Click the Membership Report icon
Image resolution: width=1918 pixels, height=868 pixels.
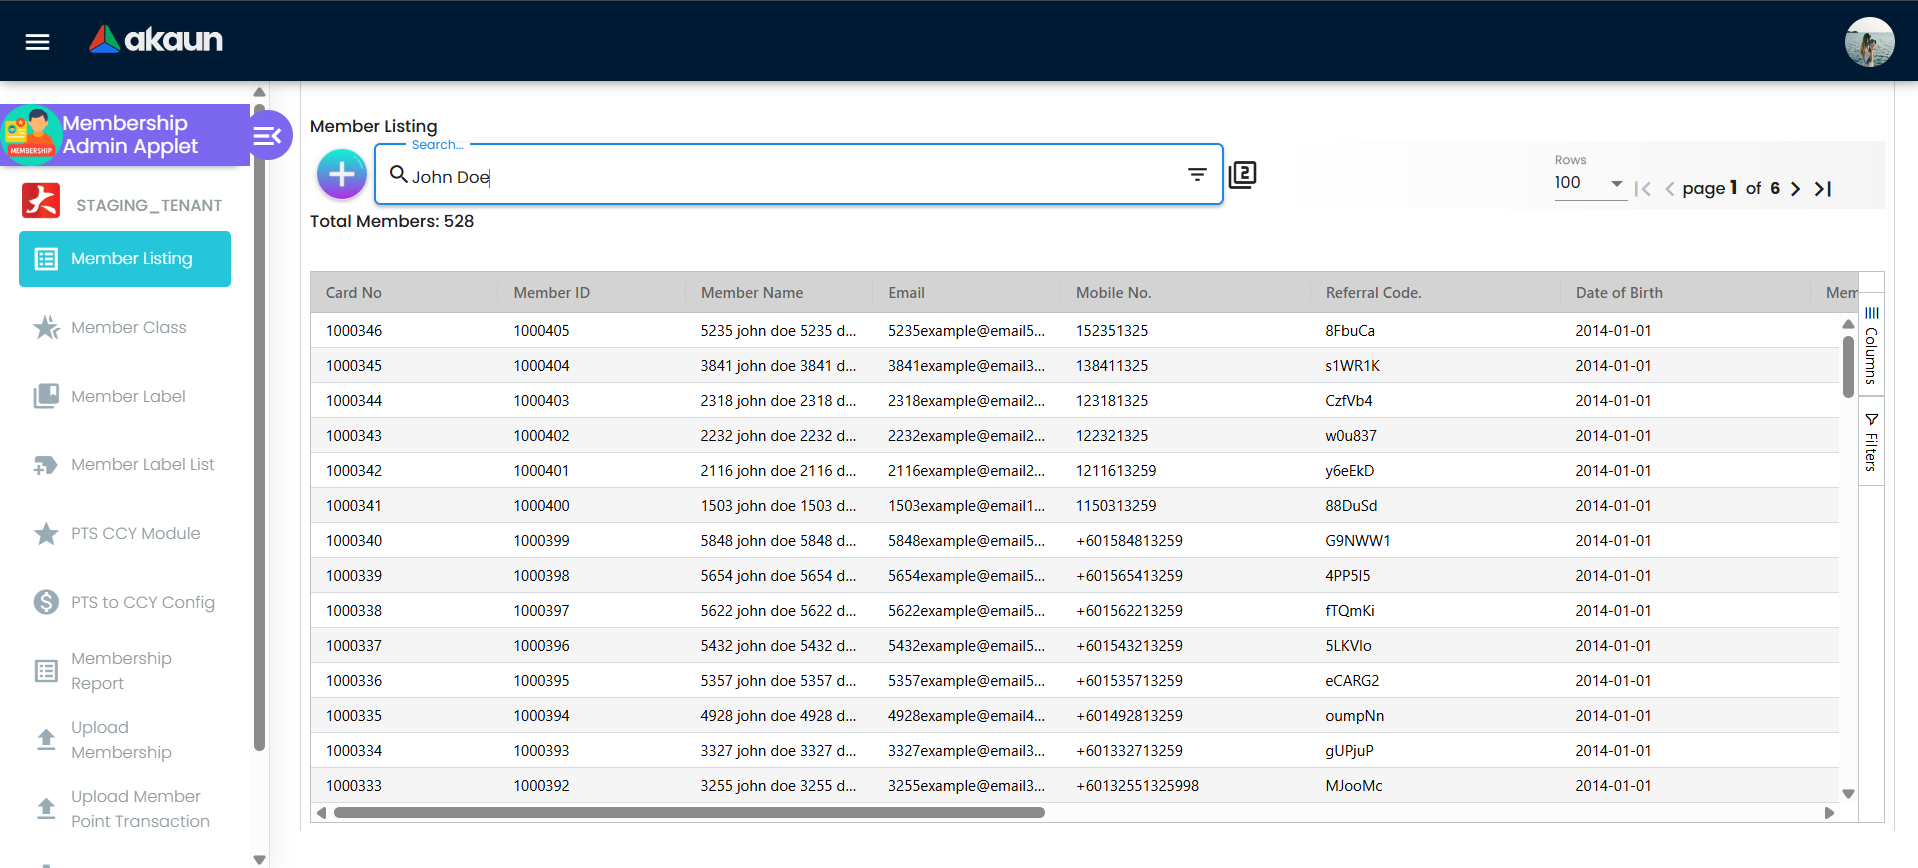point(46,671)
